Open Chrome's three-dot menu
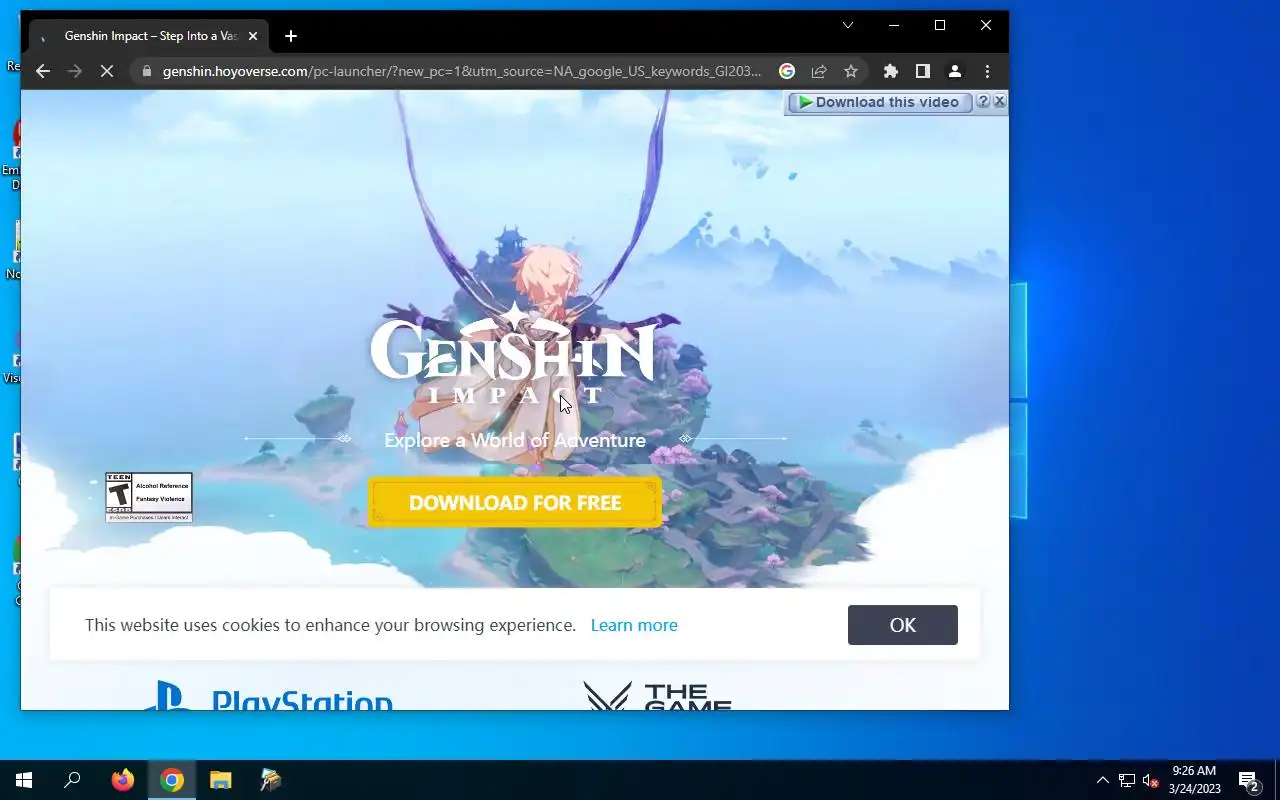The image size is (1280, 800). [987, 71]
